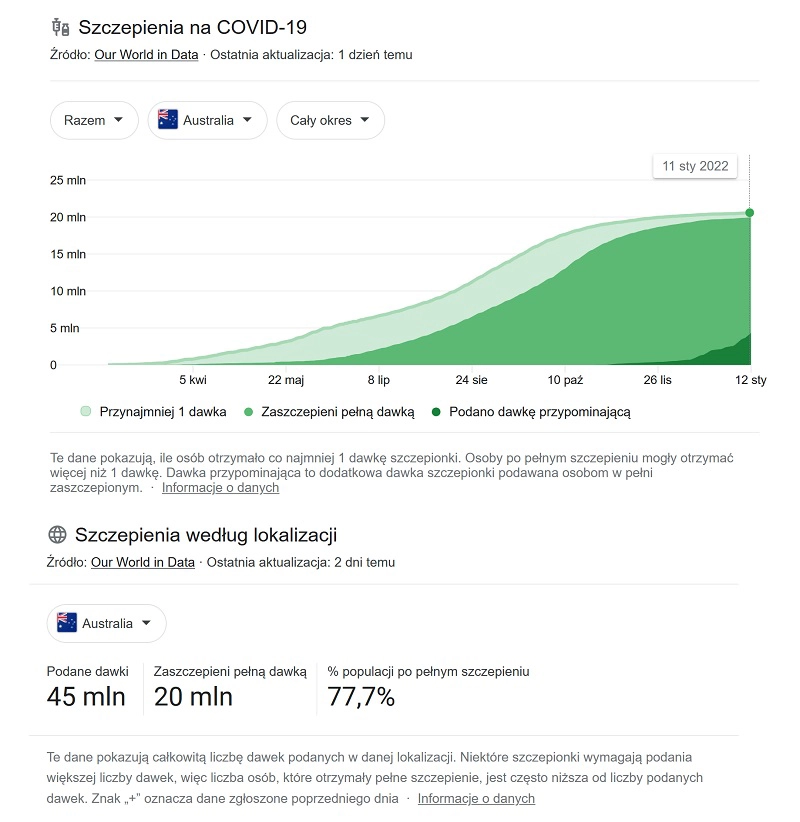Click 'Informacje o danych' link below chart
This screenshot has width=800, height=822.
pos(220,488)
